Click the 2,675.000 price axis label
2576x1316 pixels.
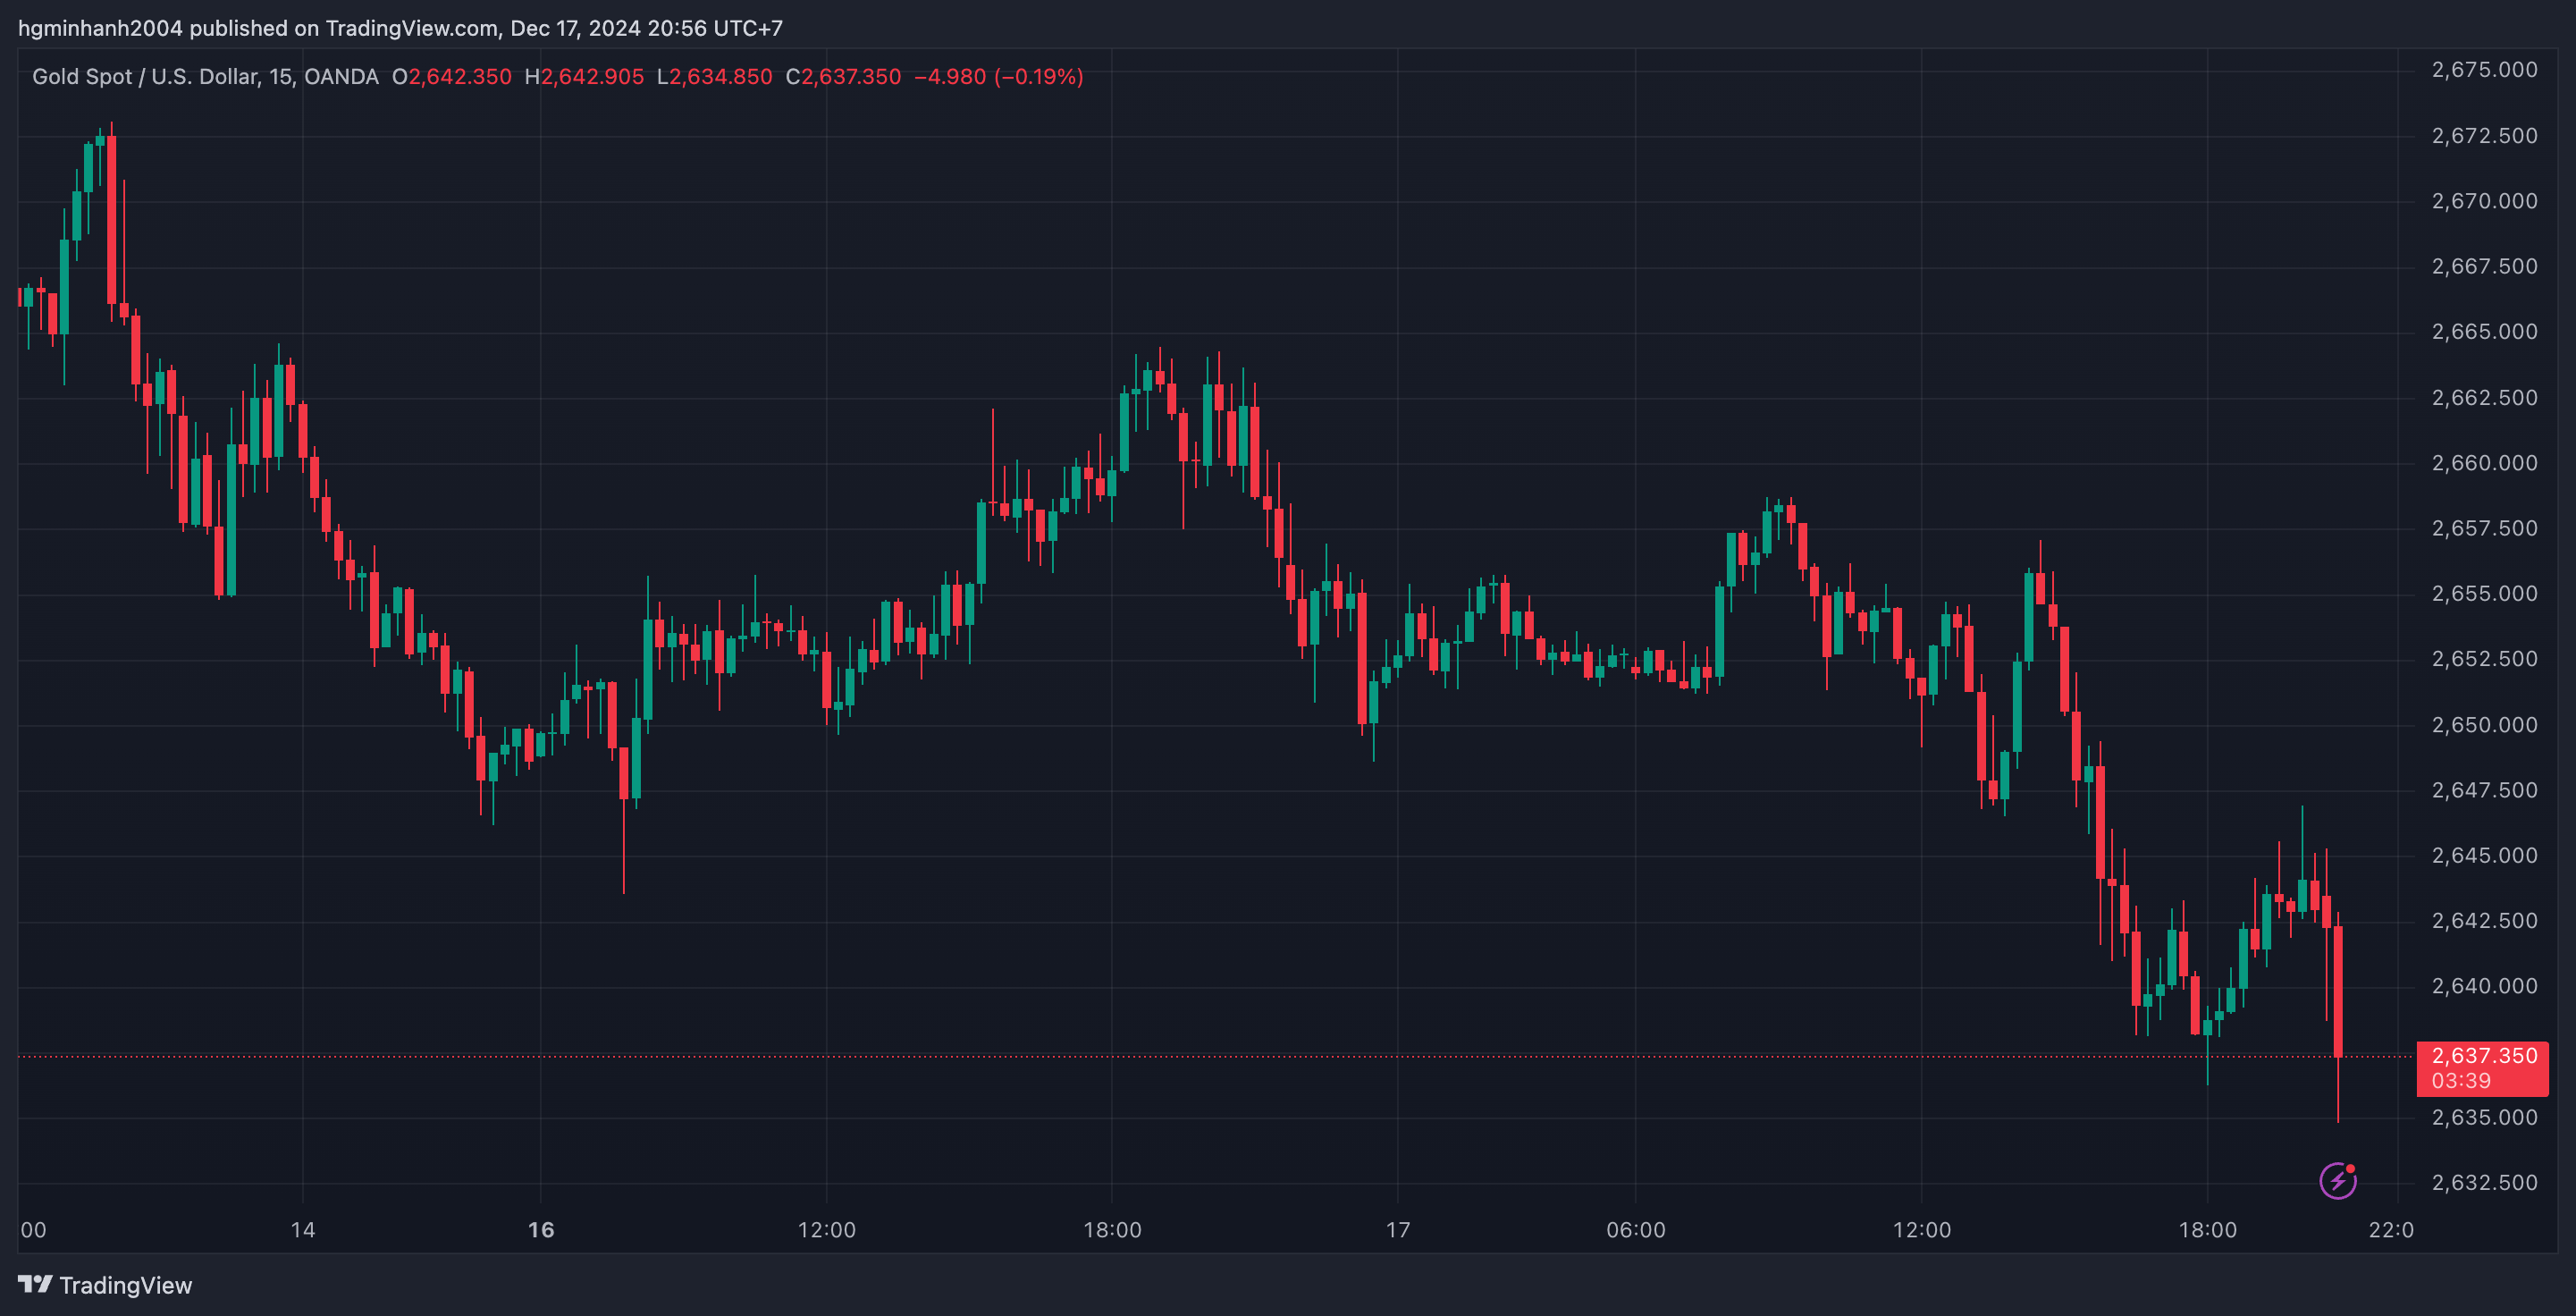pyautogui.click(x=2484, y=70)
